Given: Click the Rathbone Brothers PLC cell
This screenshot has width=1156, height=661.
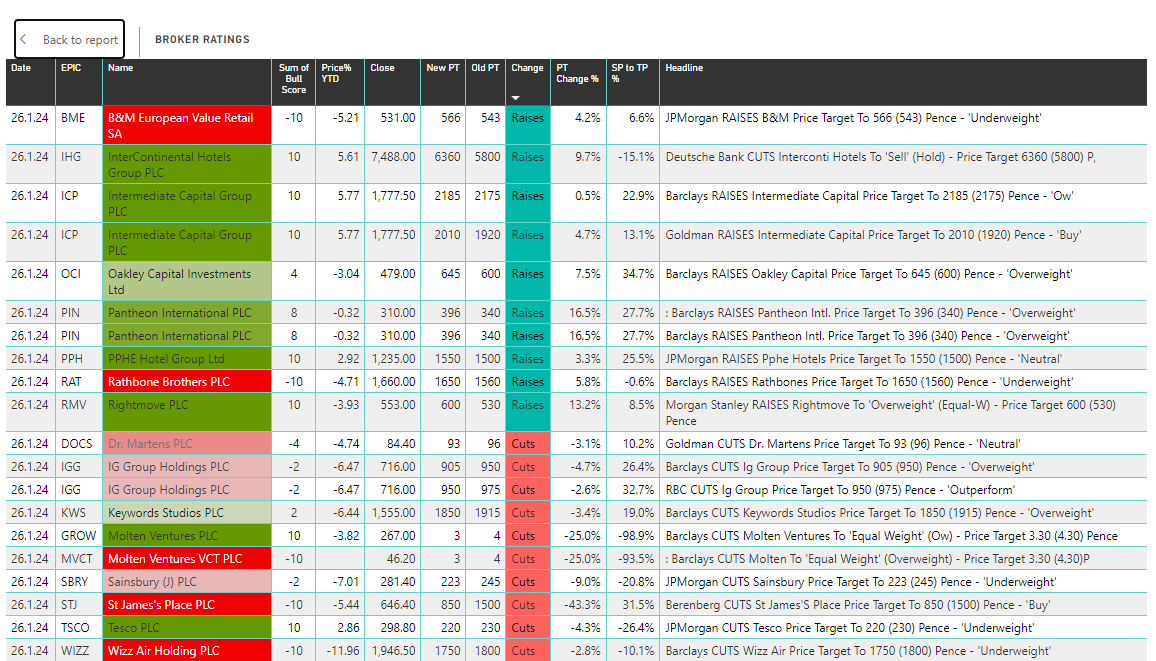Looking at the screenshot, I should (x=187, y=382).
